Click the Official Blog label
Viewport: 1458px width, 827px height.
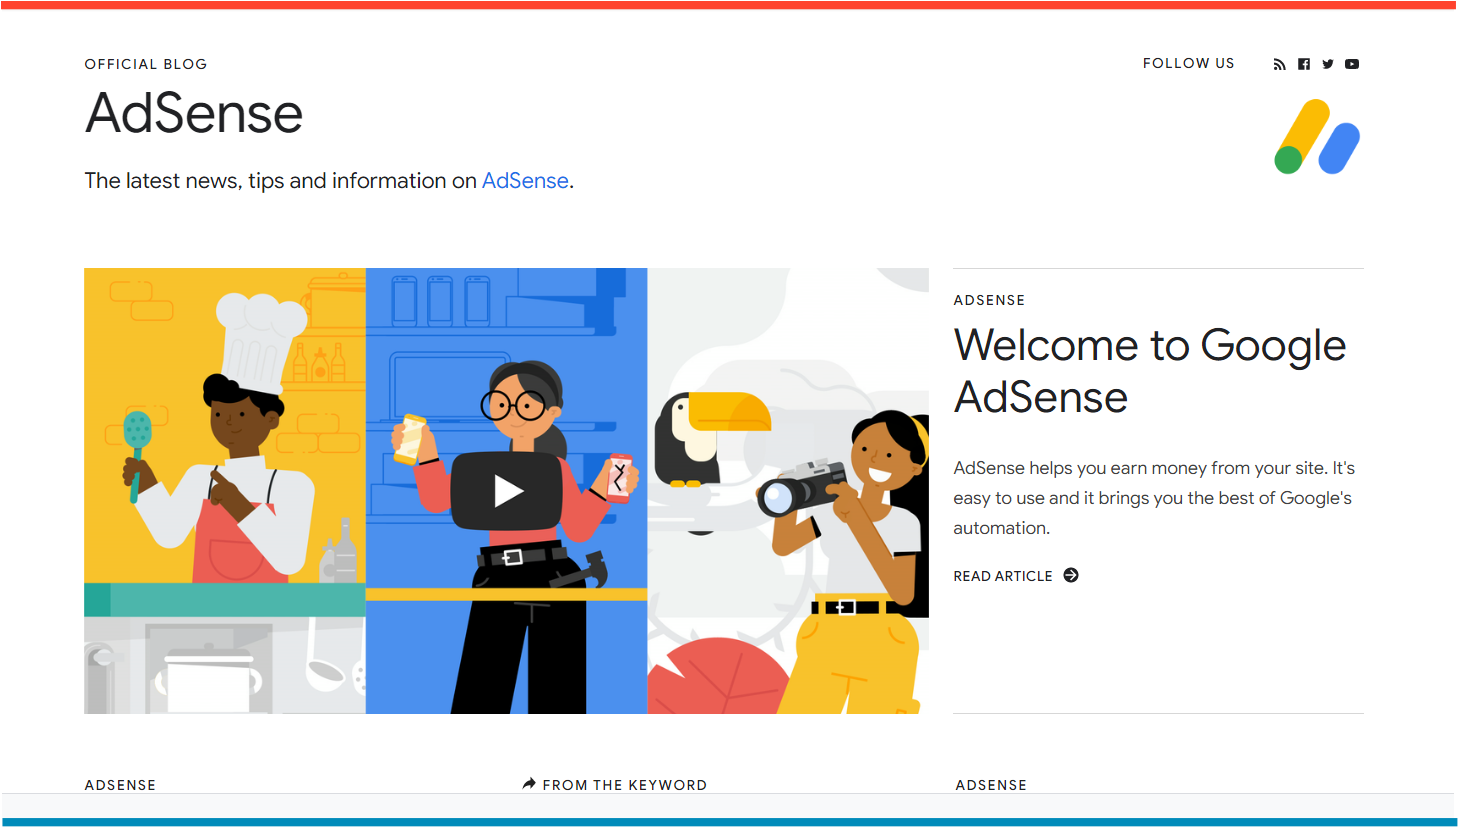click(146, 64)
